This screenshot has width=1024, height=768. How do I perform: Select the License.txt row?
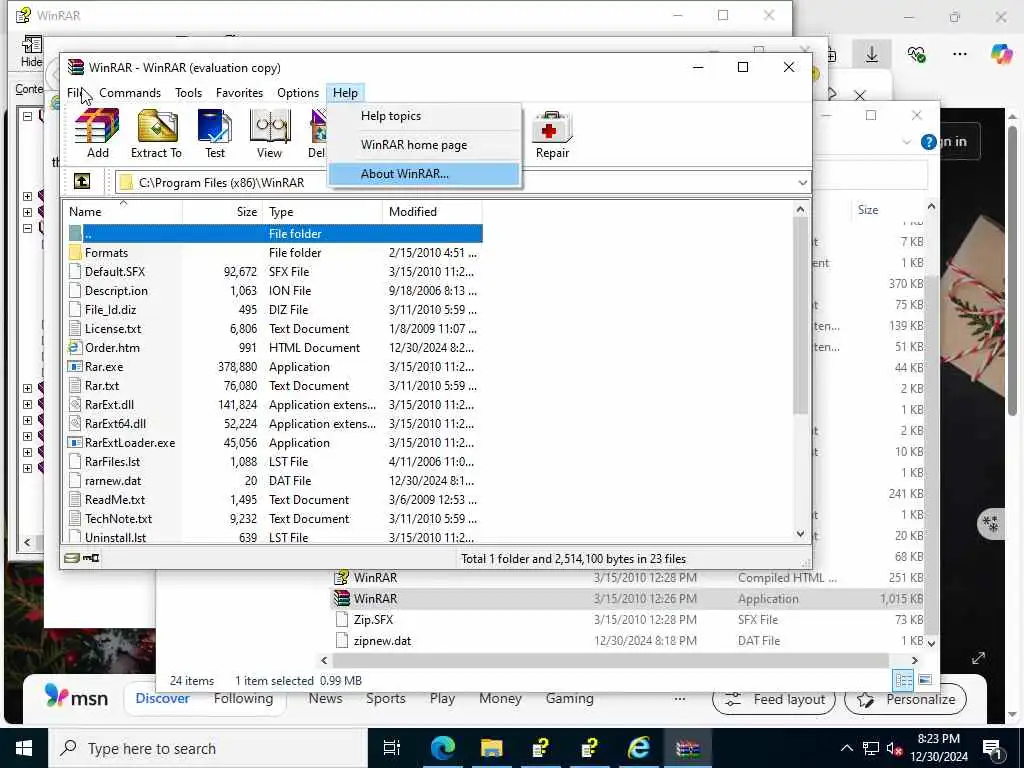tap(274, 328)
